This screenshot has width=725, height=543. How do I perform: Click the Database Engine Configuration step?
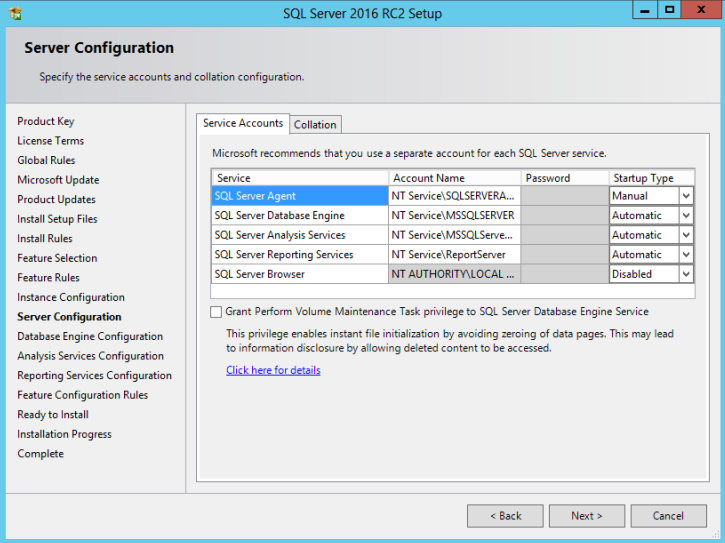click(90, 336)
